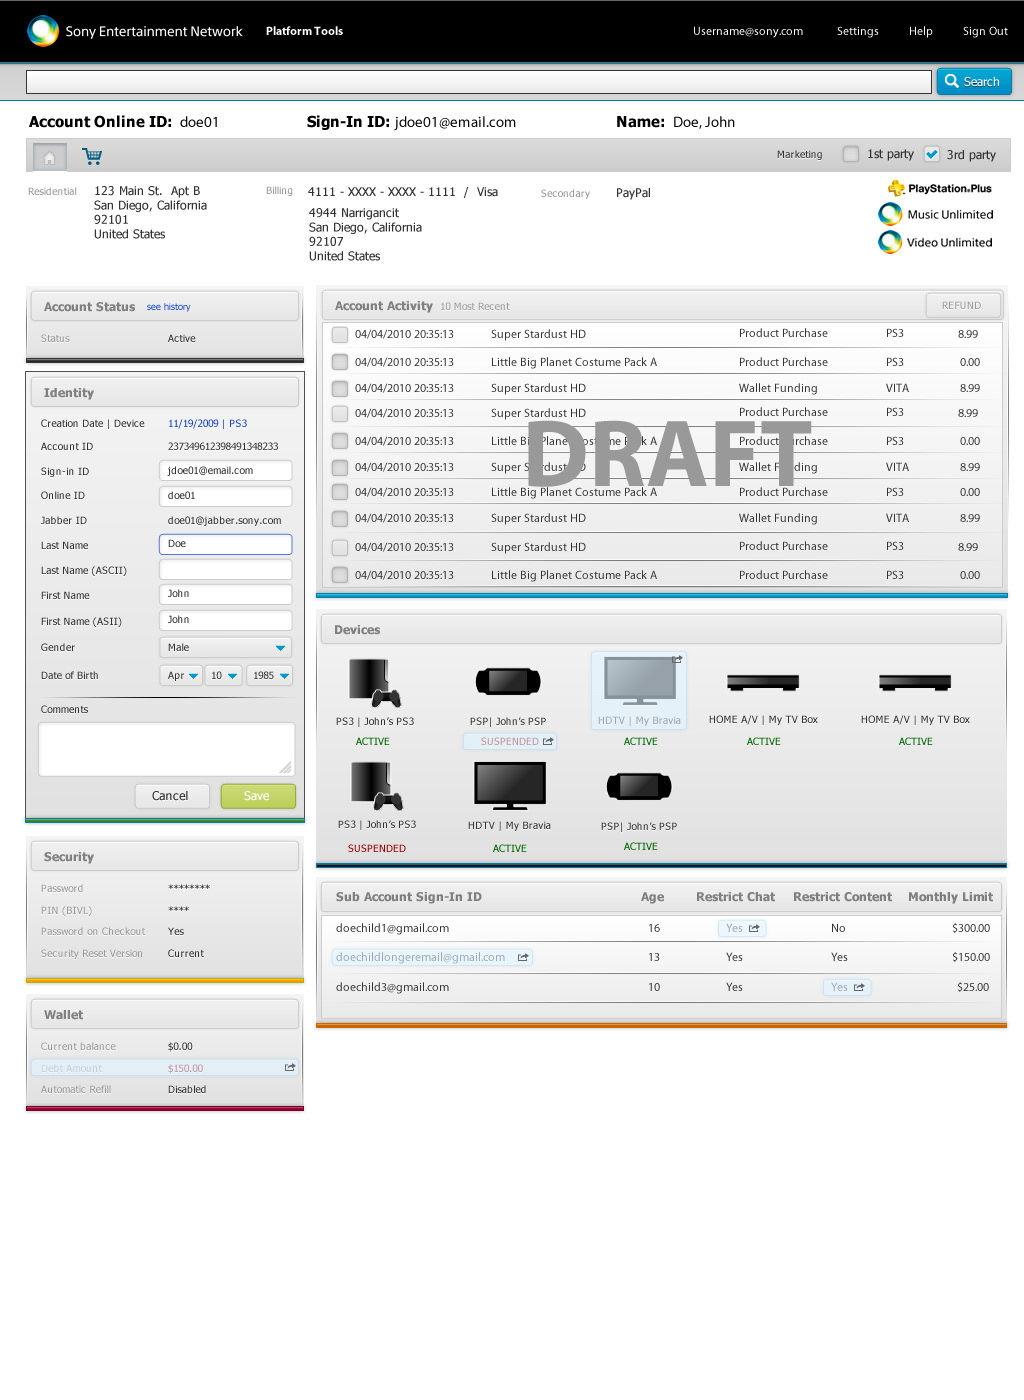Click doechild3@gmail.com sub account
The width and height of the screenshot is (1024, 1400).
click(x=392, y=988)
